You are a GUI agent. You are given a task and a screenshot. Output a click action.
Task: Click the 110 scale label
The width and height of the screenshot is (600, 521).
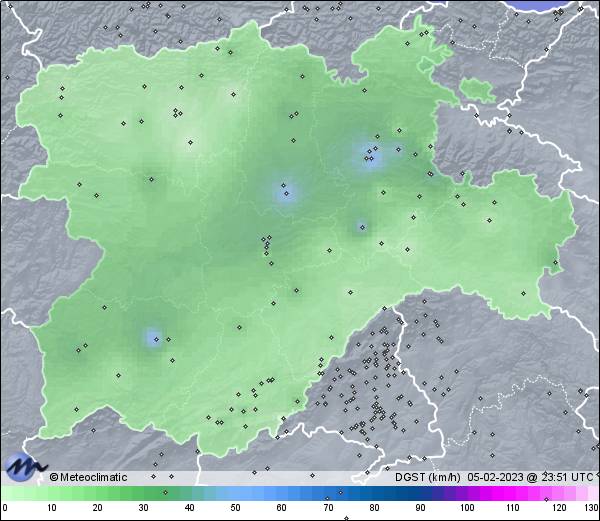[513, 508]
